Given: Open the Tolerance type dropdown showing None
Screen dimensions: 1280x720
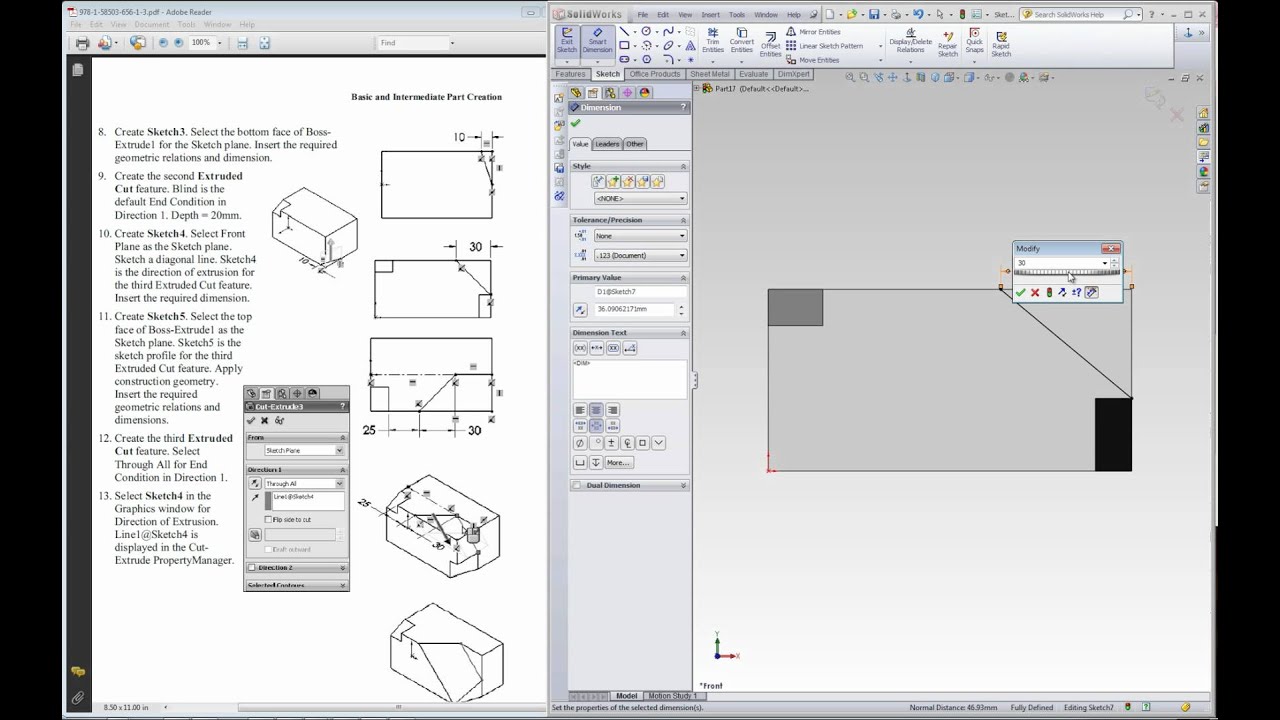Looking at the screenshot, I should click(x=640, y=236).
